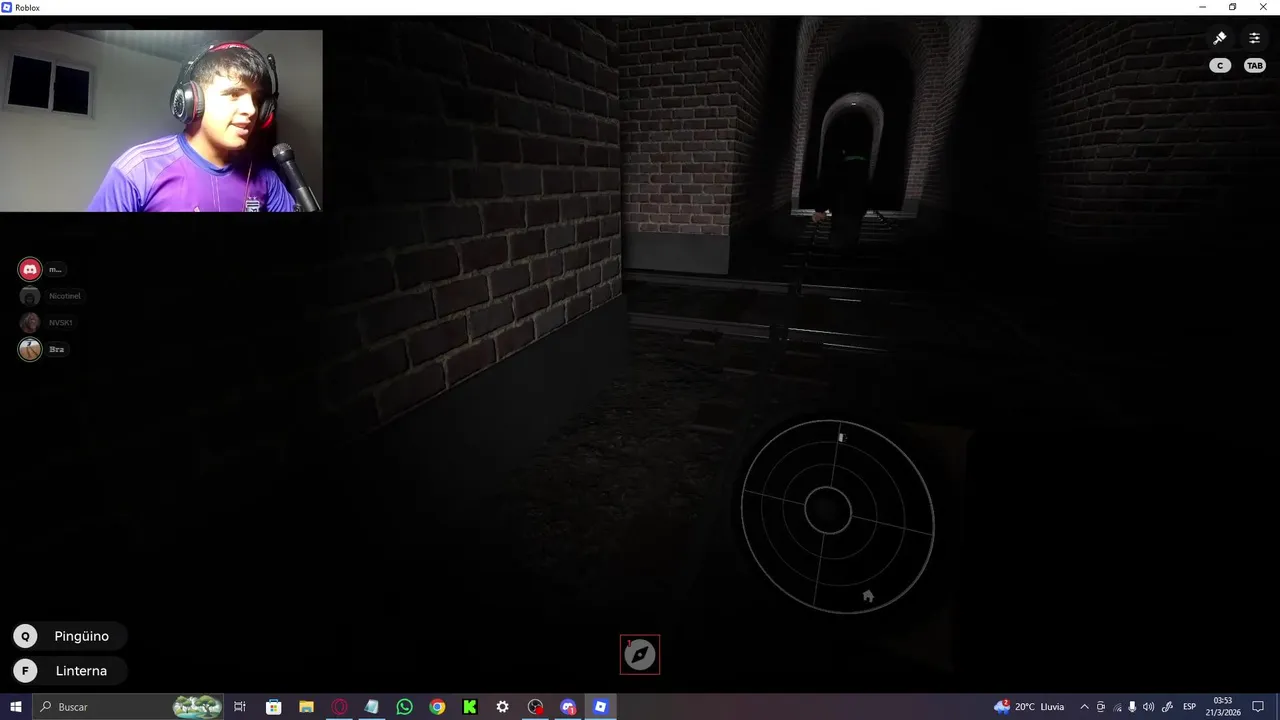Click the Nicotinel name label

tap(65, 296)
